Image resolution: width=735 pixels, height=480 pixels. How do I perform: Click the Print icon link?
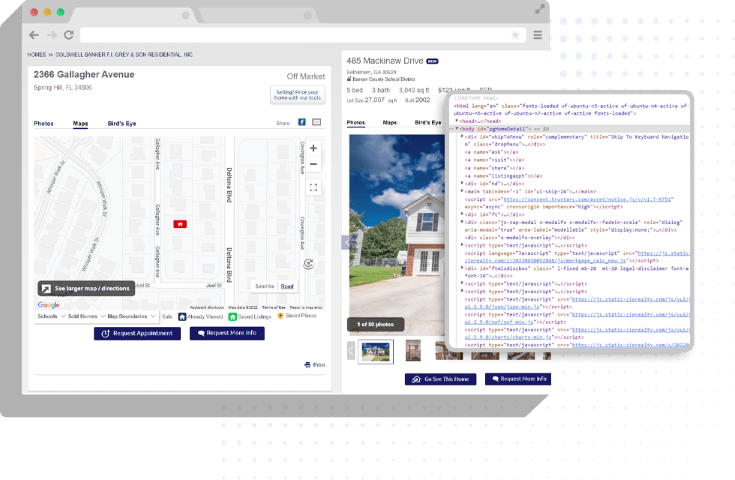(x=315, y=365)
